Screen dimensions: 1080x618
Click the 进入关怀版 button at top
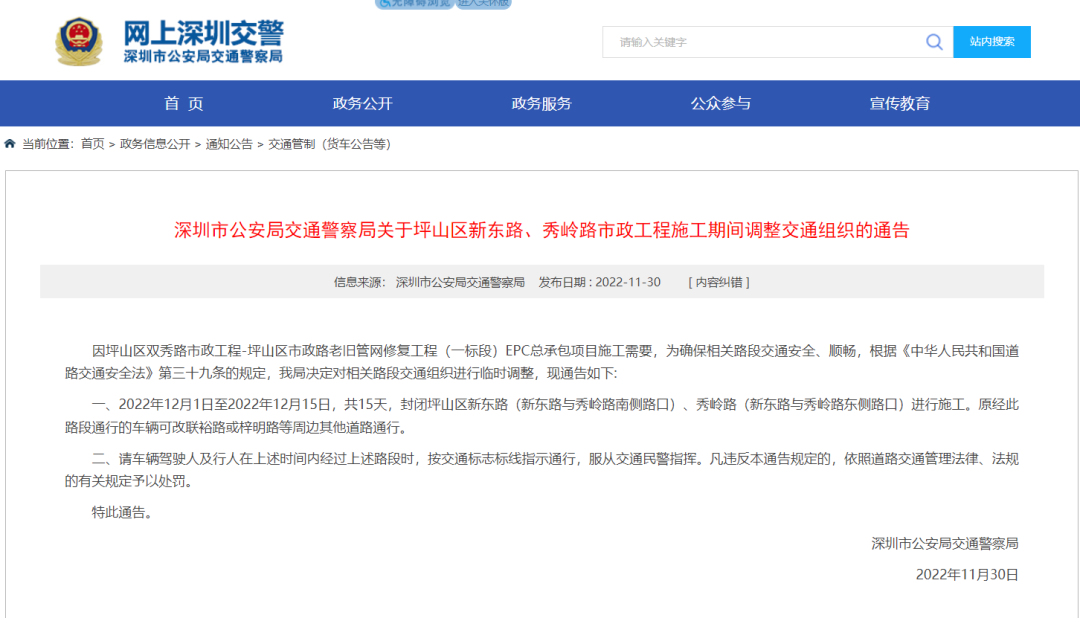[483, 3]
